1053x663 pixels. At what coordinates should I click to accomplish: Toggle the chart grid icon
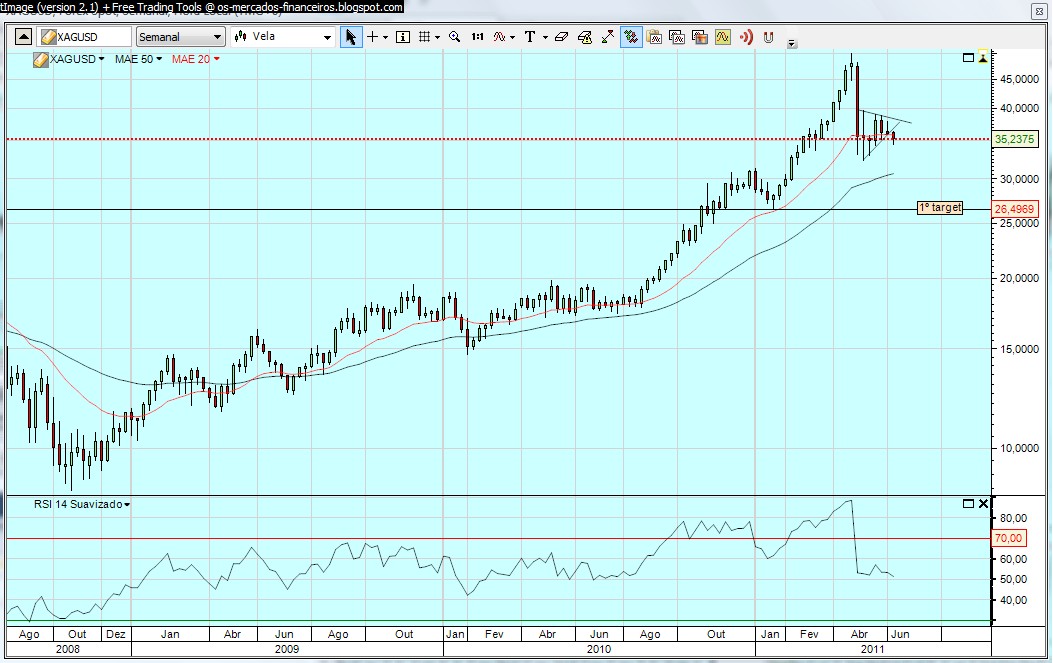pyautogui.click(x=424, y=37)
